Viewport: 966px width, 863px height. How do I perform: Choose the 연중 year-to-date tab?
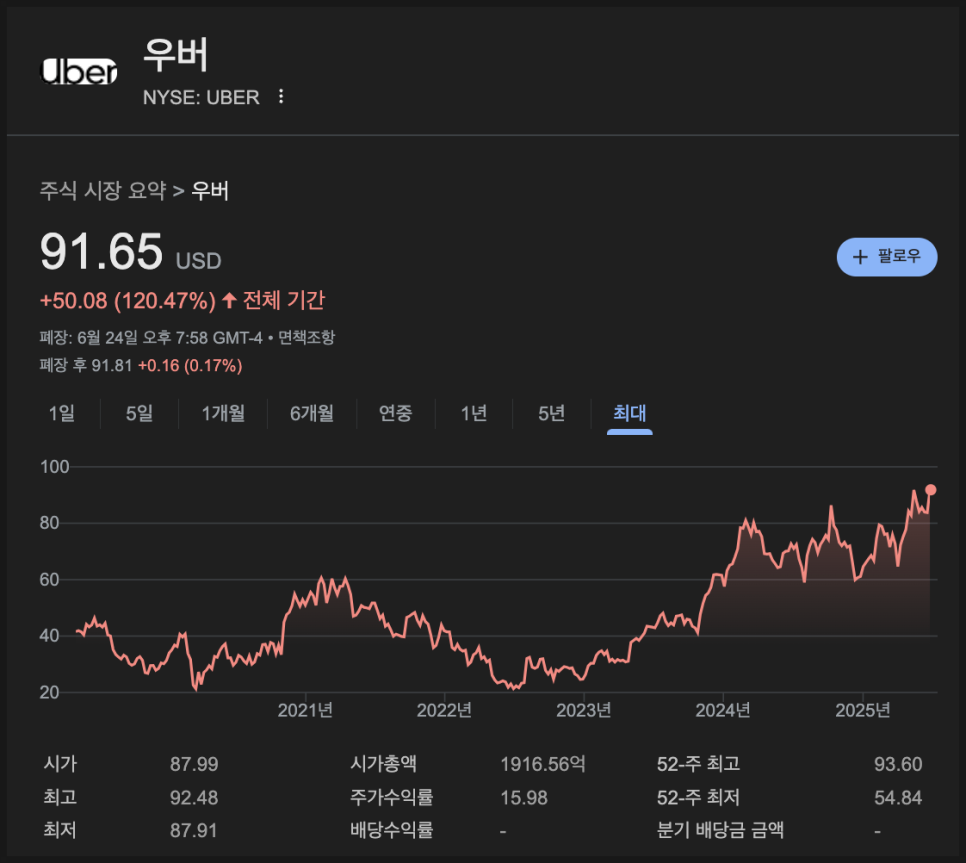[396, 413]
